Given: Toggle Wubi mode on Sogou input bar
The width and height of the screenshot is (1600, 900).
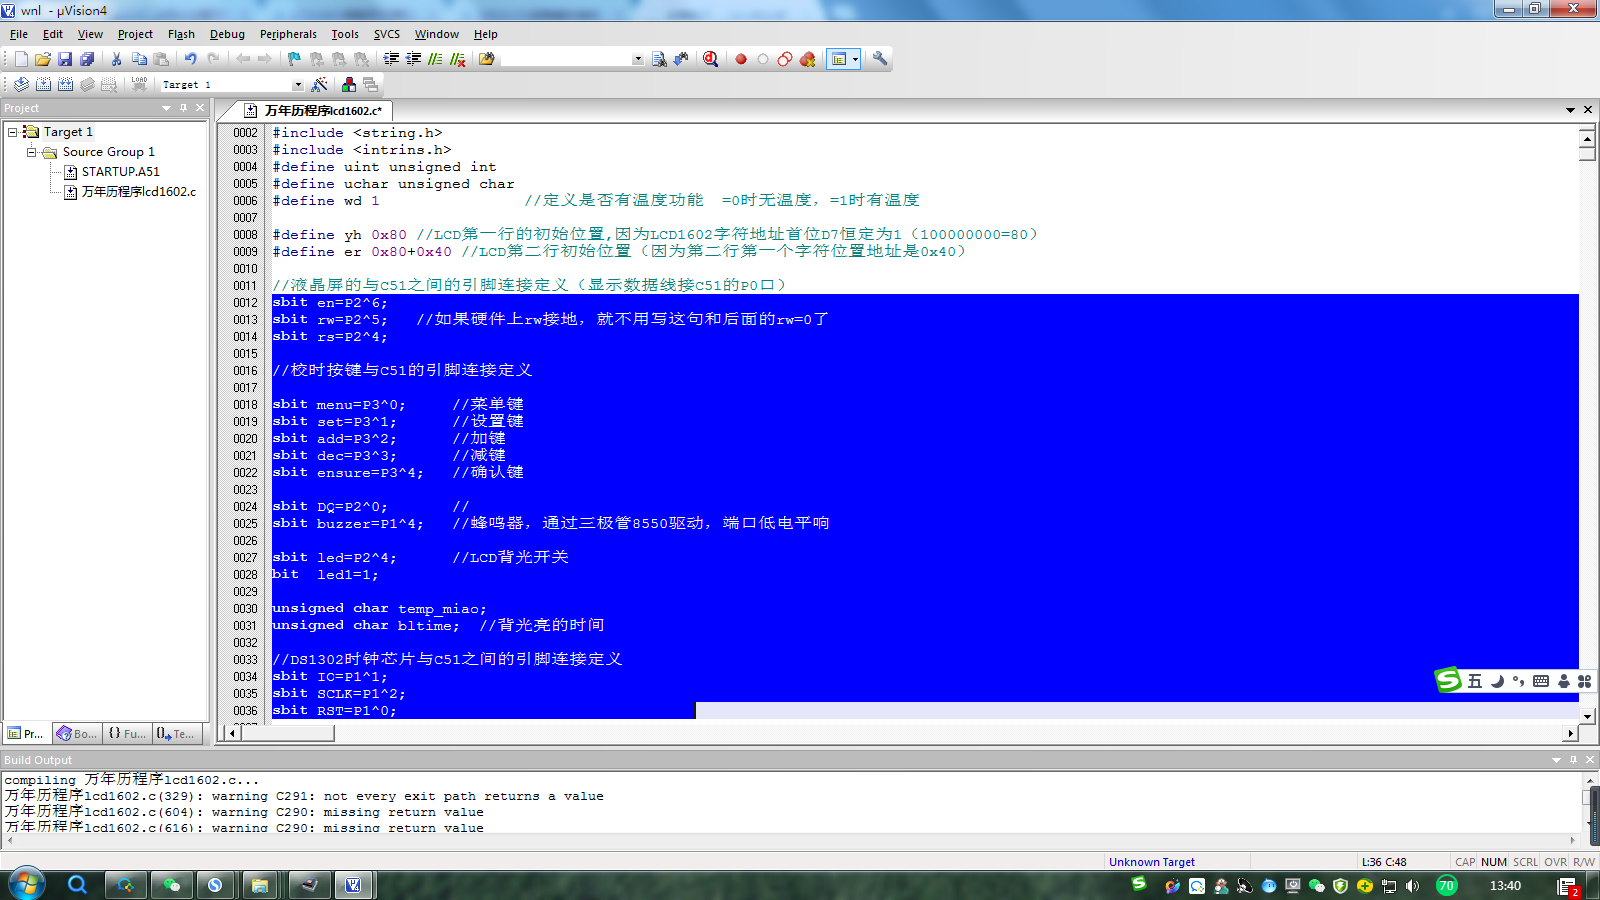Looking at the screenshot, I should pos(1475,681).
